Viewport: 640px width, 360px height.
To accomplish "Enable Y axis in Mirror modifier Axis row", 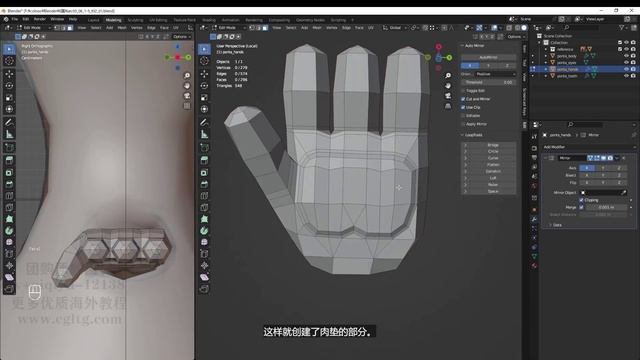I will click(603, 168).
